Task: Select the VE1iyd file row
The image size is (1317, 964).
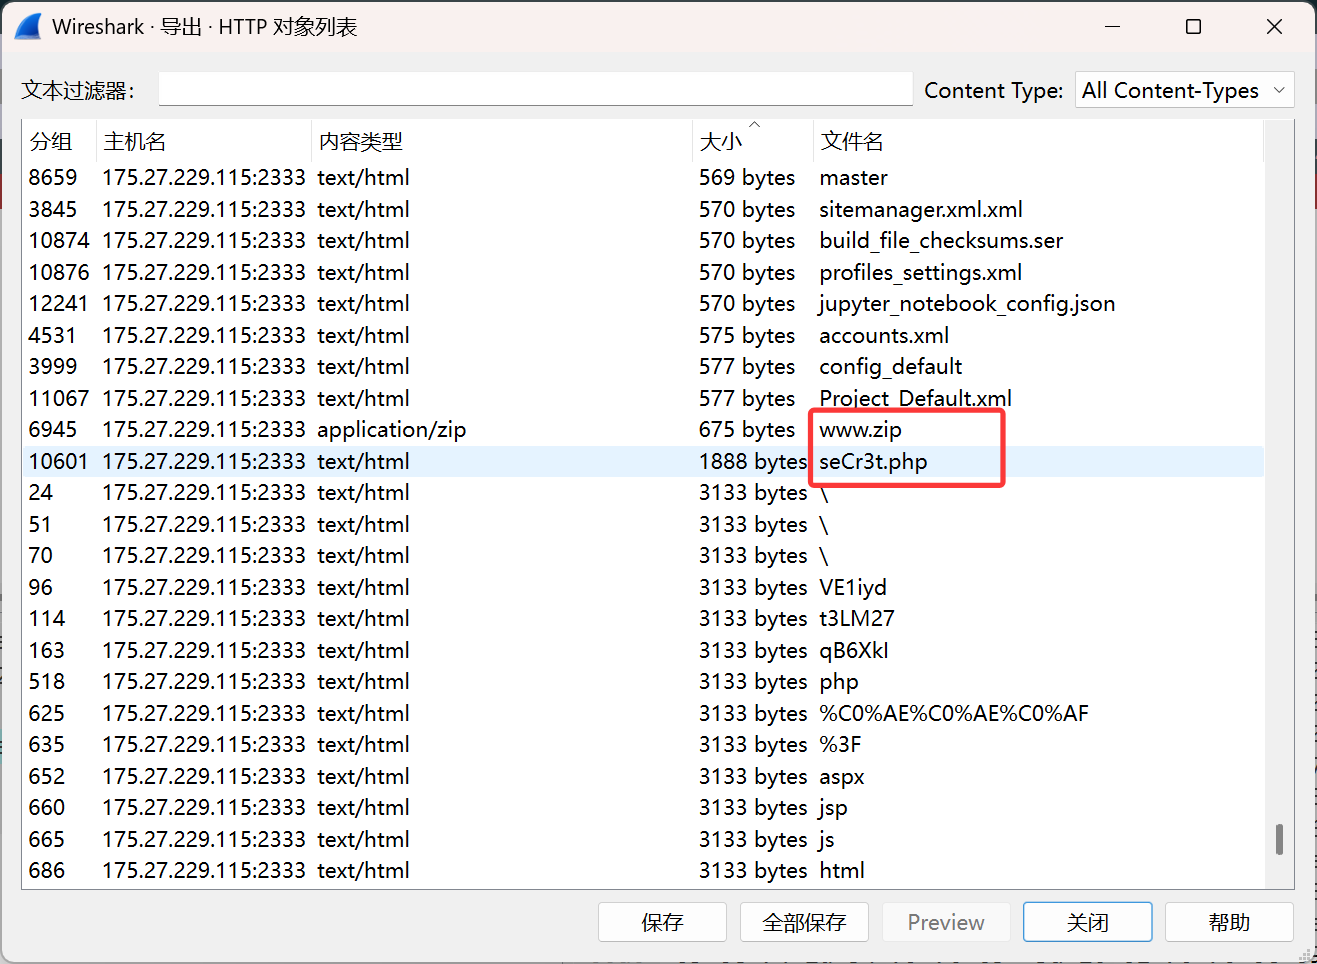Action: click(643, 587)
